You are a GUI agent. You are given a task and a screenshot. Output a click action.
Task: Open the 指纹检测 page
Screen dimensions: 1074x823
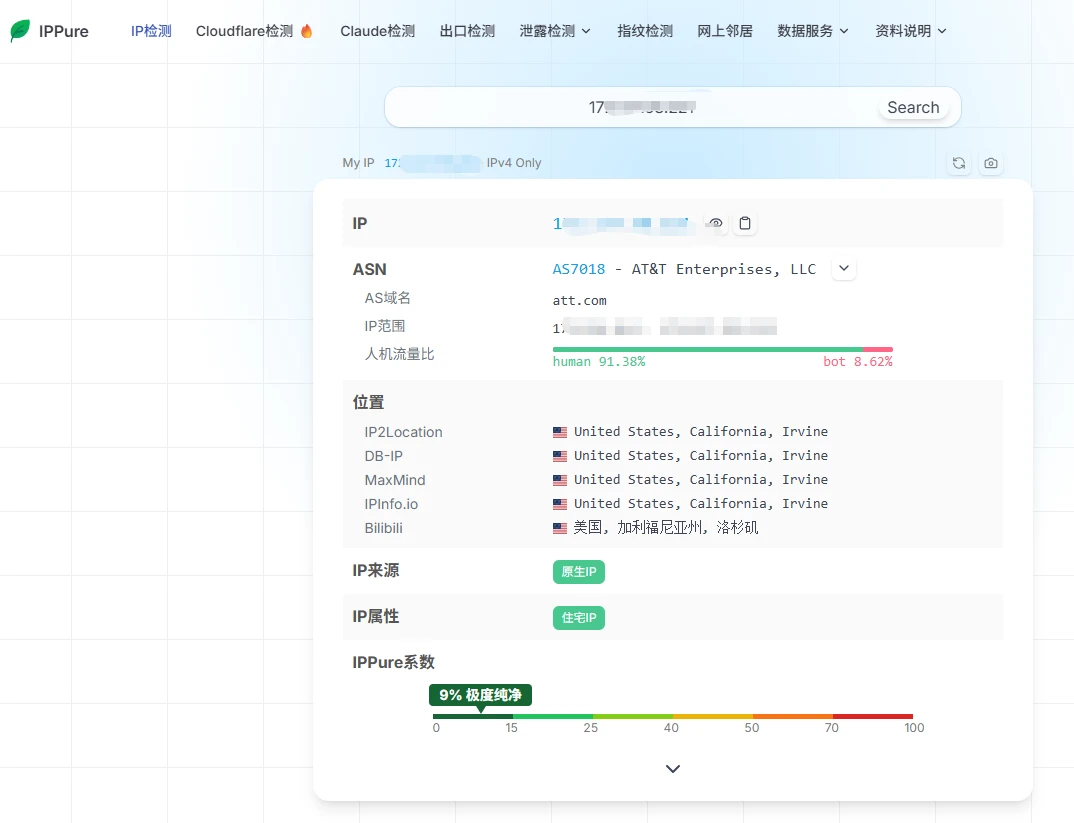click(x=645, y=31)
